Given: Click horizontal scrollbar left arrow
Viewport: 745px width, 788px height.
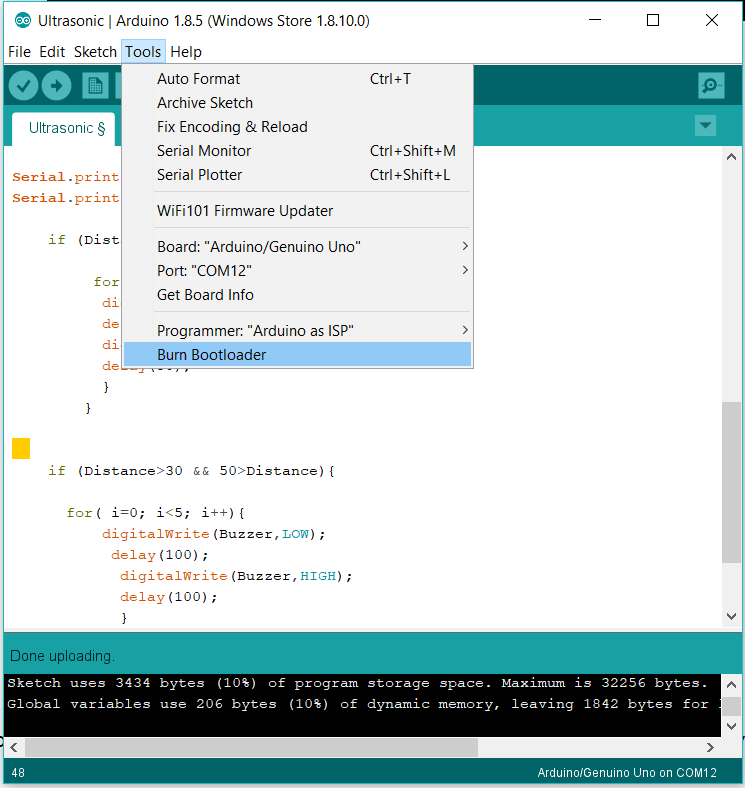Looking at the screenshot, I should tap(14, 748).
